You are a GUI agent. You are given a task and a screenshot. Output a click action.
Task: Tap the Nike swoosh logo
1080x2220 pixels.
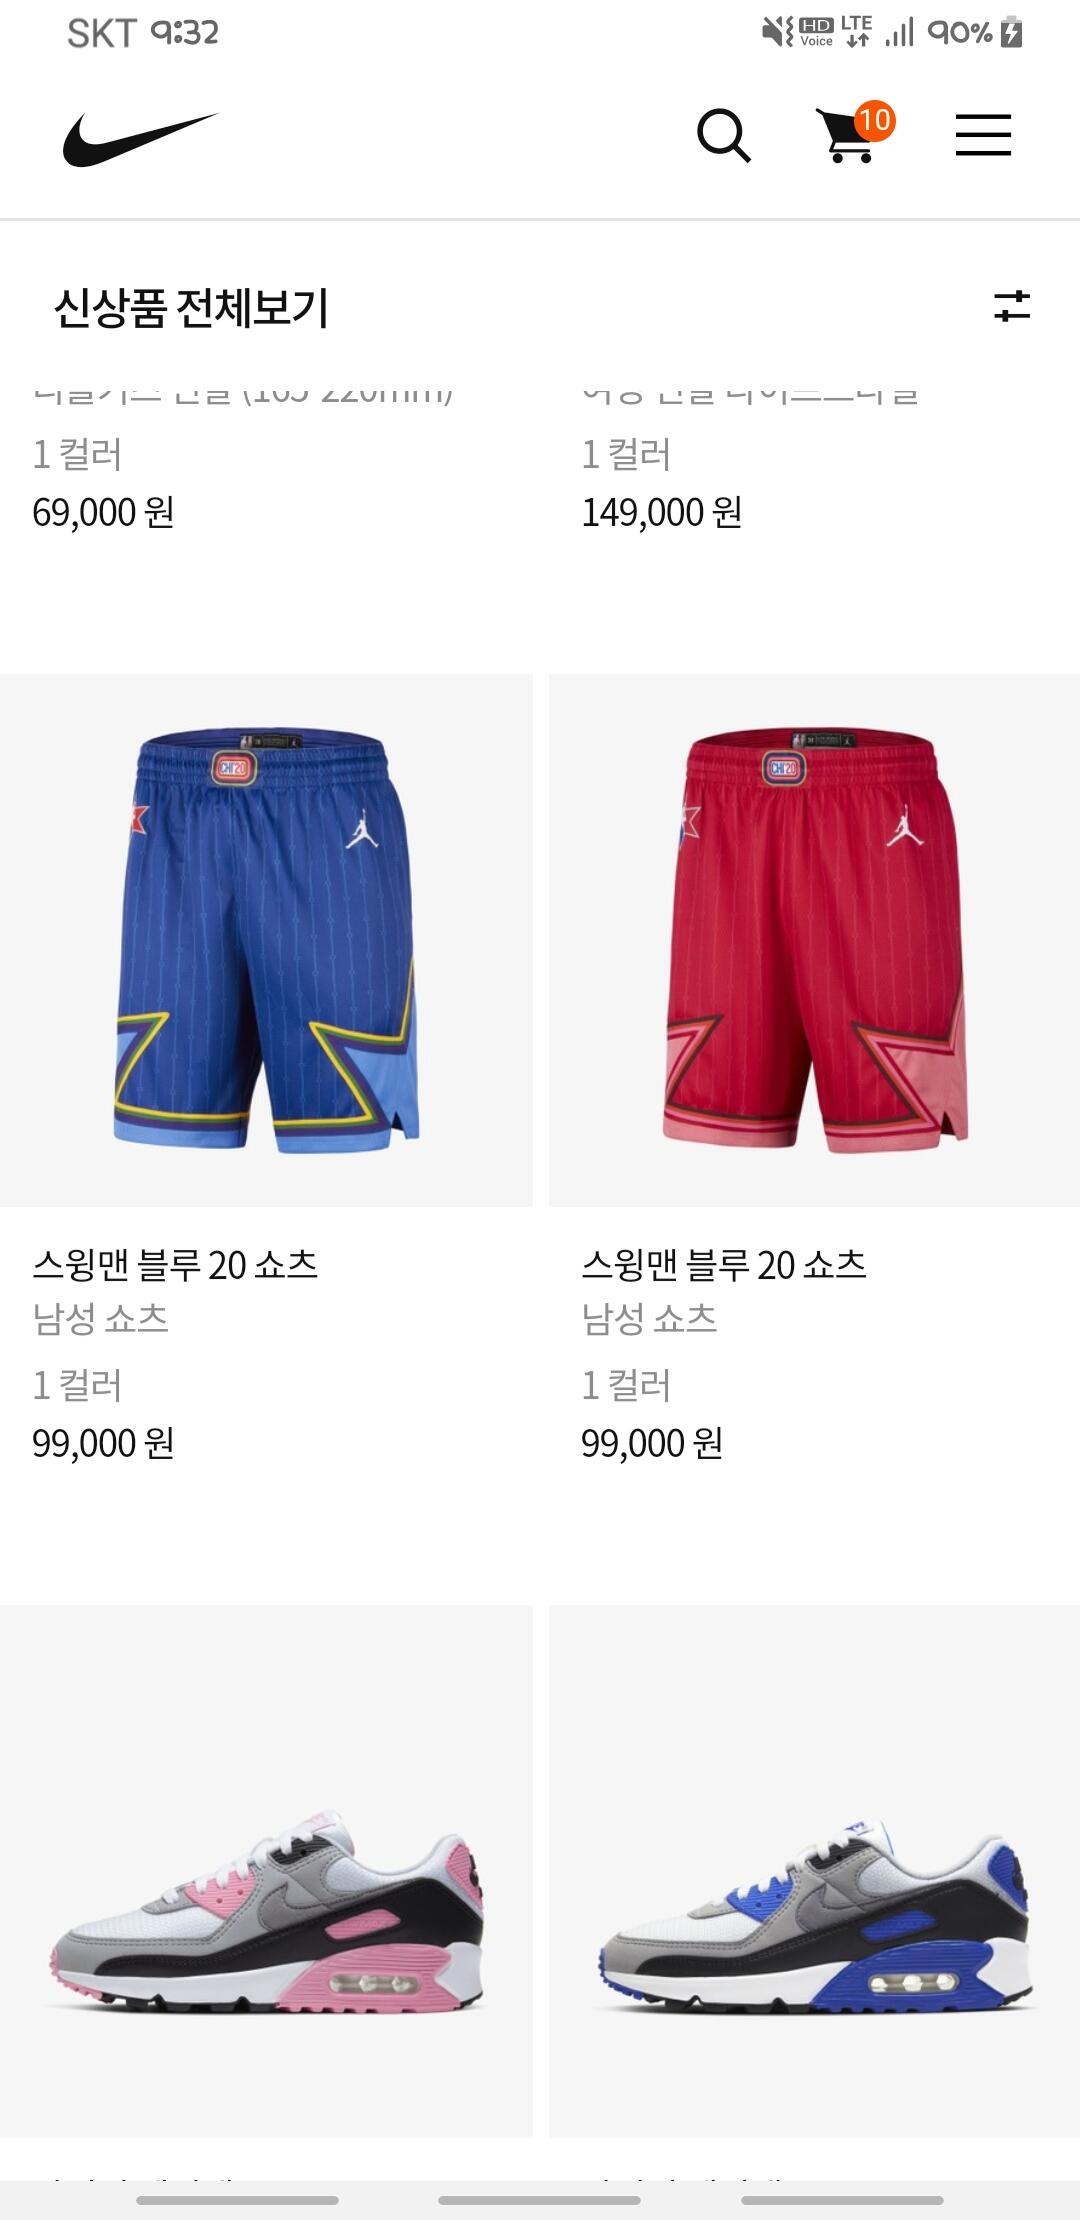point(140,138)
